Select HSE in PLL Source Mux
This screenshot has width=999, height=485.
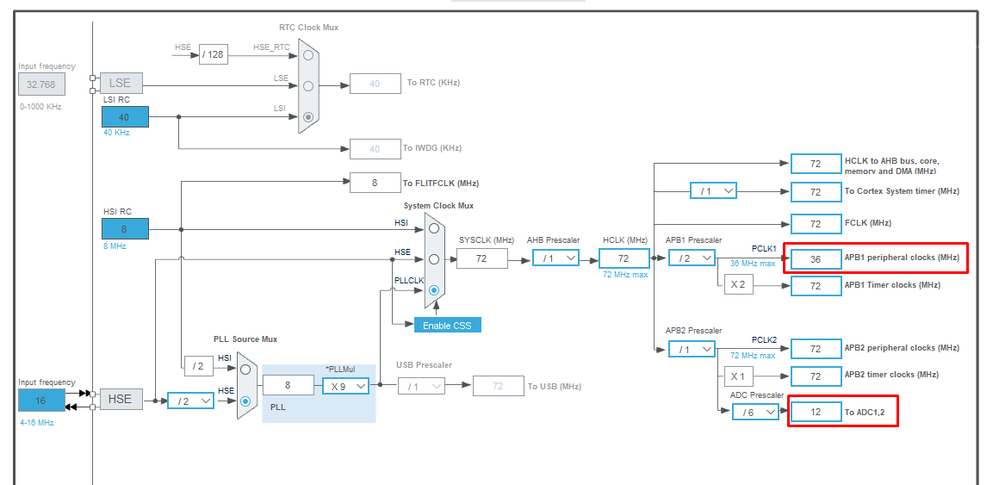coord(245,401)
